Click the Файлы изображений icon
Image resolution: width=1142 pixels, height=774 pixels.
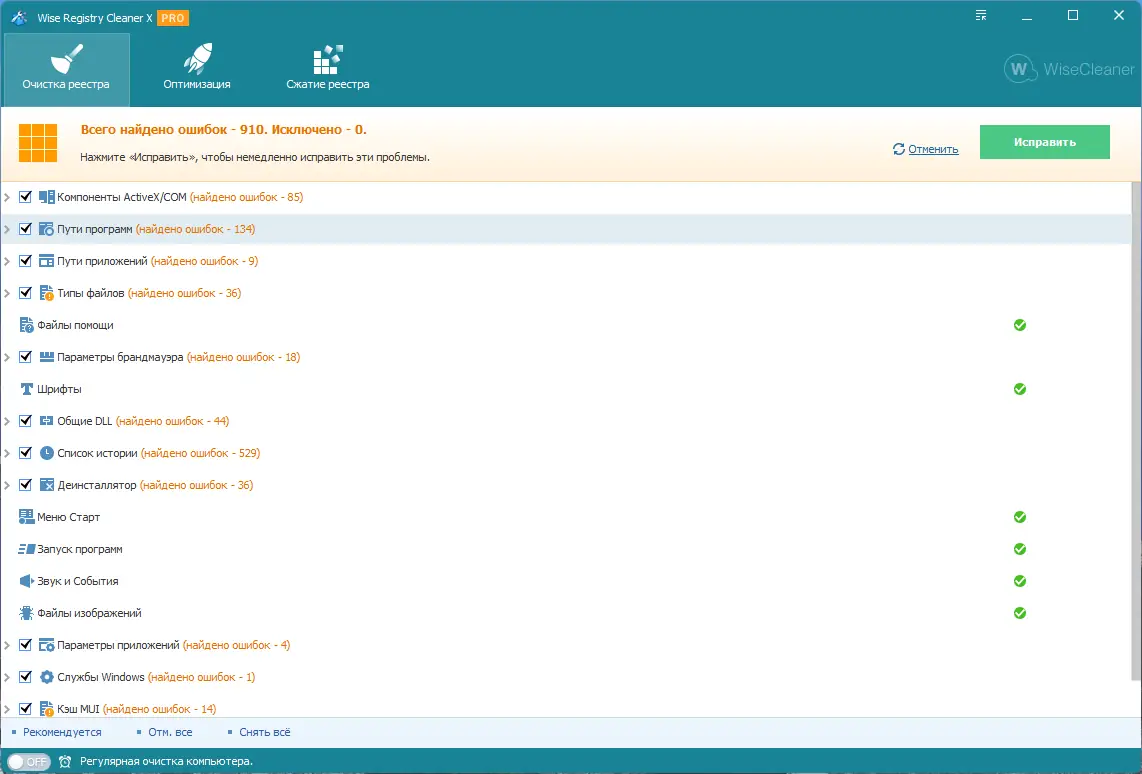26,613
